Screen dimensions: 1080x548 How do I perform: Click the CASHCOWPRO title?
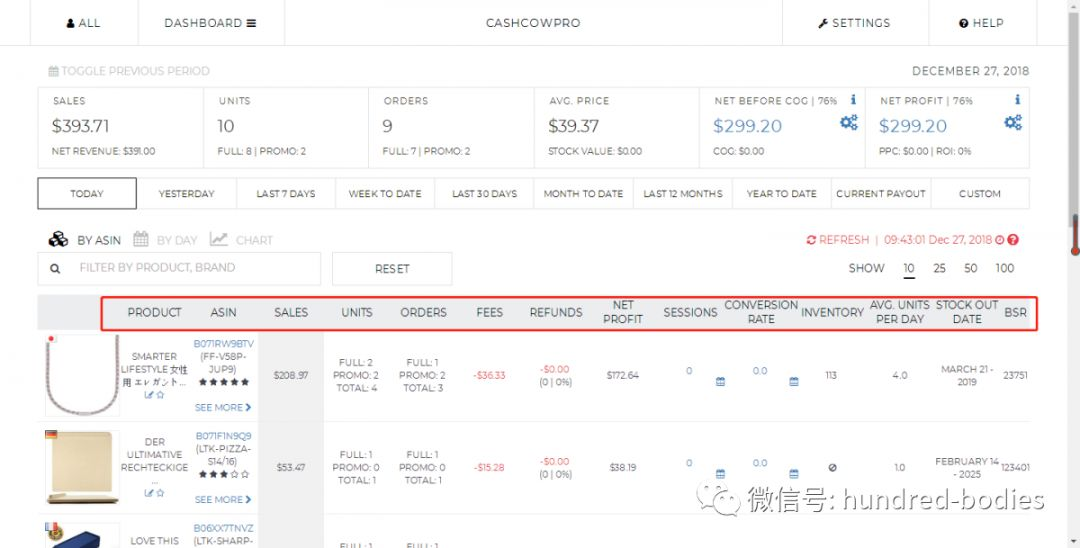click(x=533, y=23)
